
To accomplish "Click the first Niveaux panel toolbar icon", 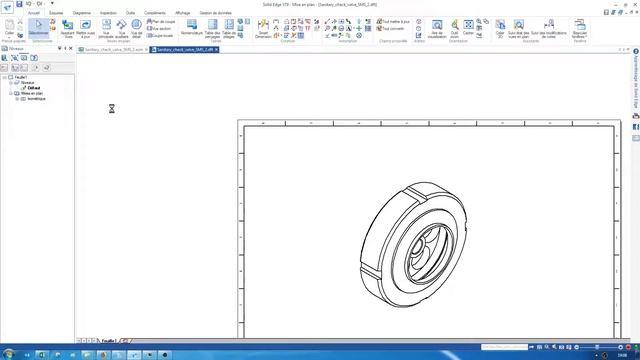I will click(x=4, y=58).
